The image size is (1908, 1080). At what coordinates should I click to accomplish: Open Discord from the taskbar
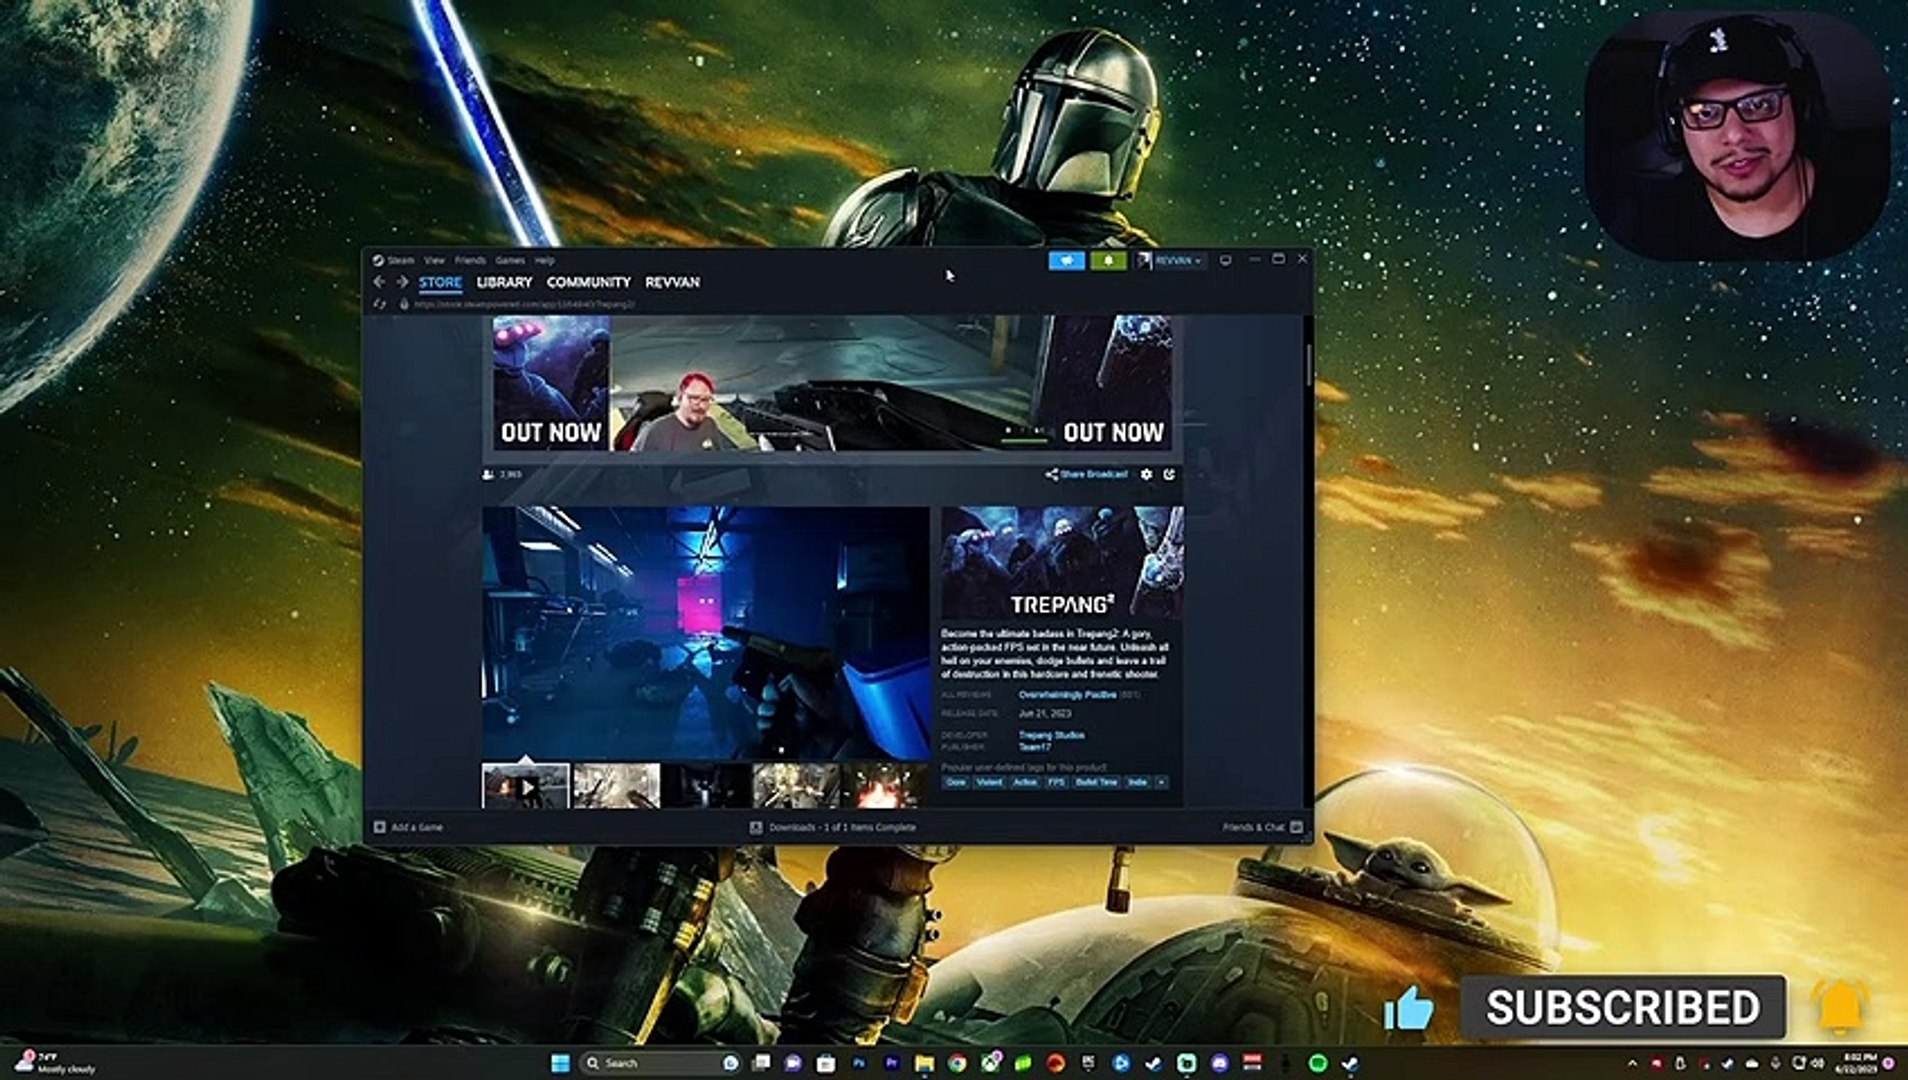tap(1220, 1063)
